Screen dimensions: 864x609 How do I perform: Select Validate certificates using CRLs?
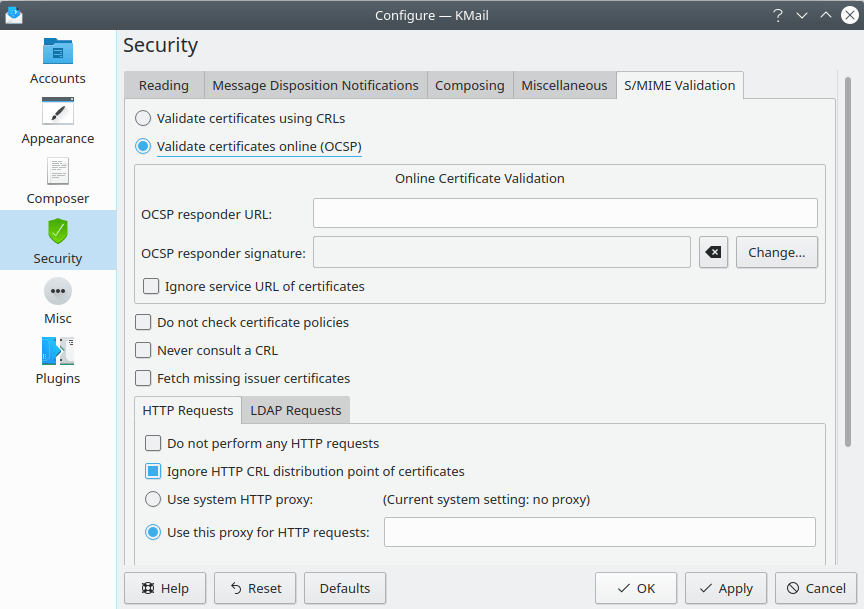[x=142, y=118]
